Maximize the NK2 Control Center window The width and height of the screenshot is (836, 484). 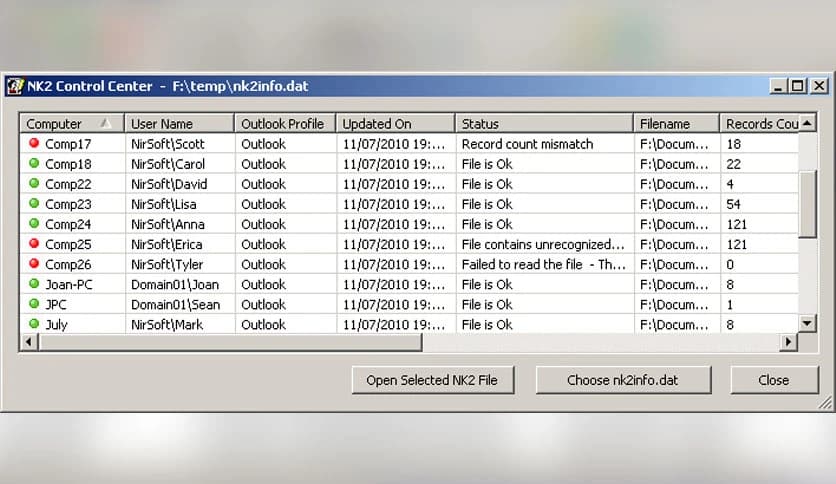pyautogui.click(x=798, y=86)
